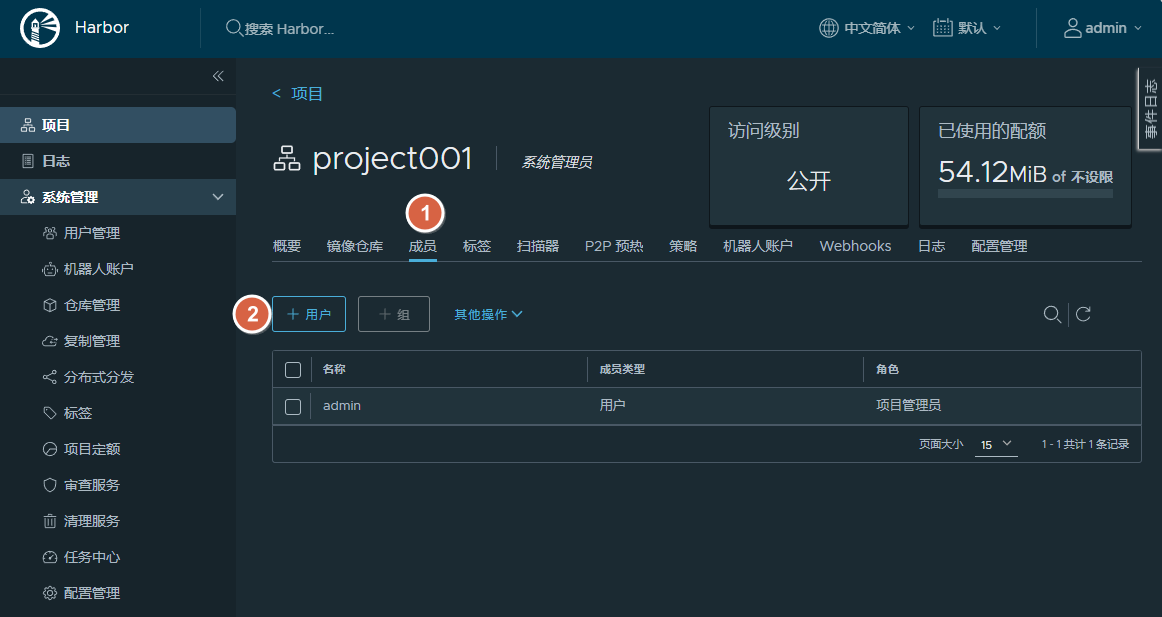Switch to the 概要 tab
This screenshot has width=1162, height=617.
click(x=287, y=246)
